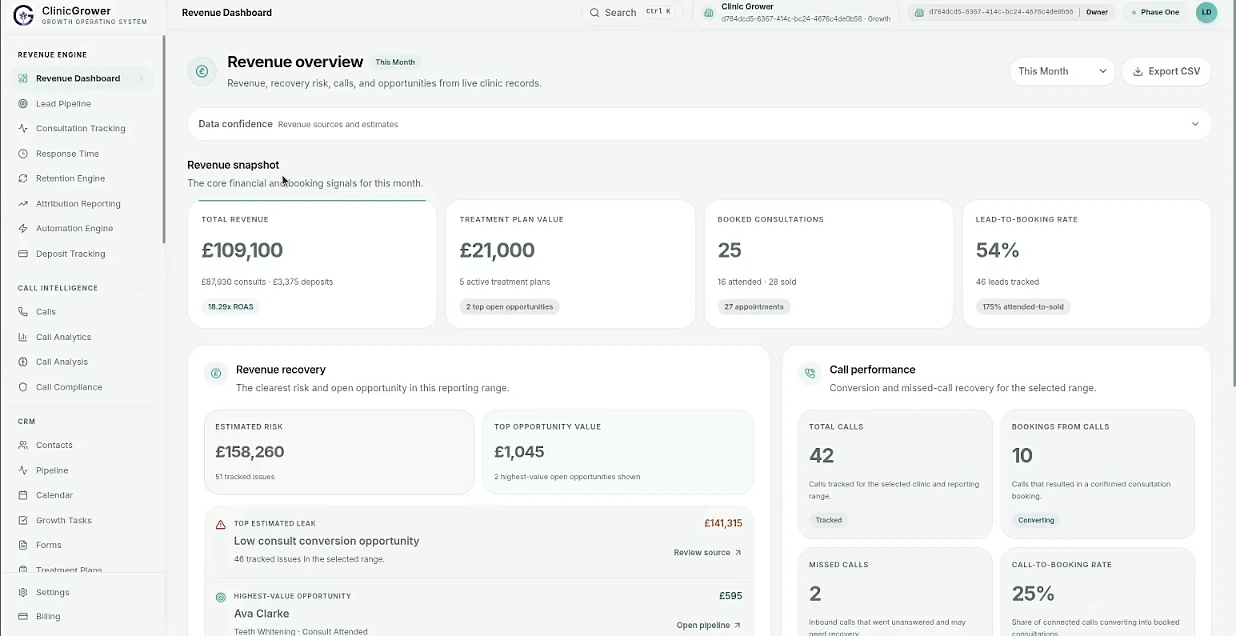1236x636 pixels.
Task: Click the 175% attended-to-sold tag
Action: (x=1023, y=307)
